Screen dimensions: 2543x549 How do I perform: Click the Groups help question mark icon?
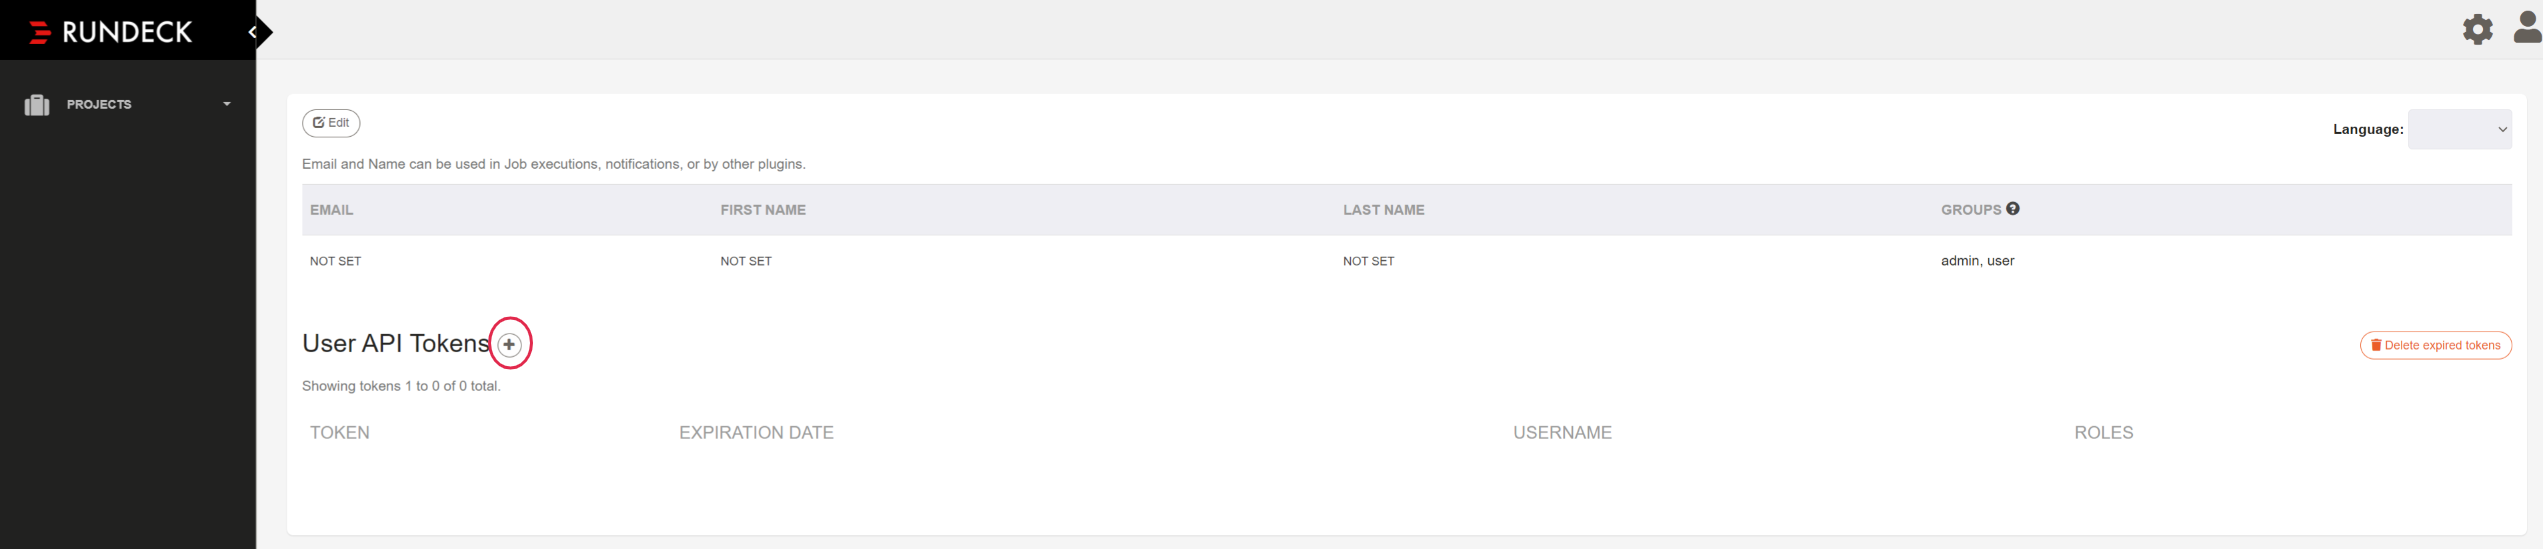tap(2013, 209)
